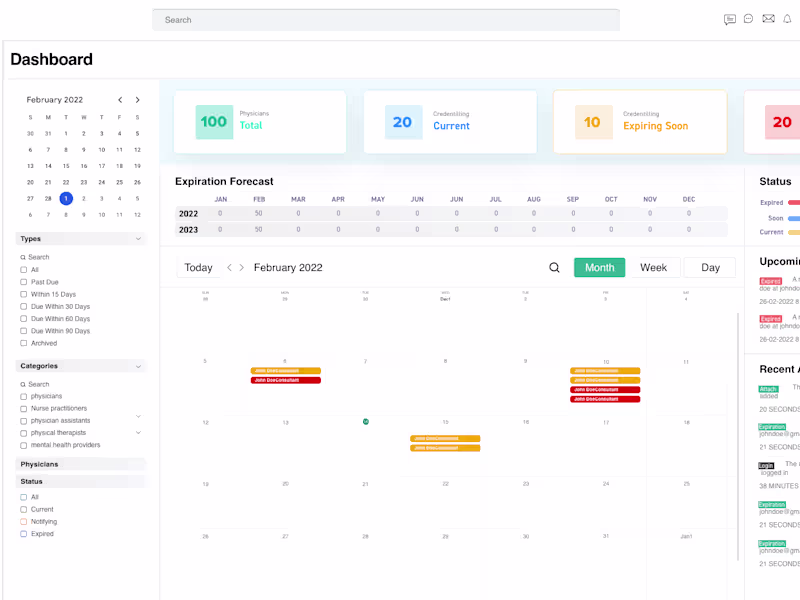This screenshot has height=600, width=800.
Task: Select highlighted day 1 in mini calendar
Action: 66,198
